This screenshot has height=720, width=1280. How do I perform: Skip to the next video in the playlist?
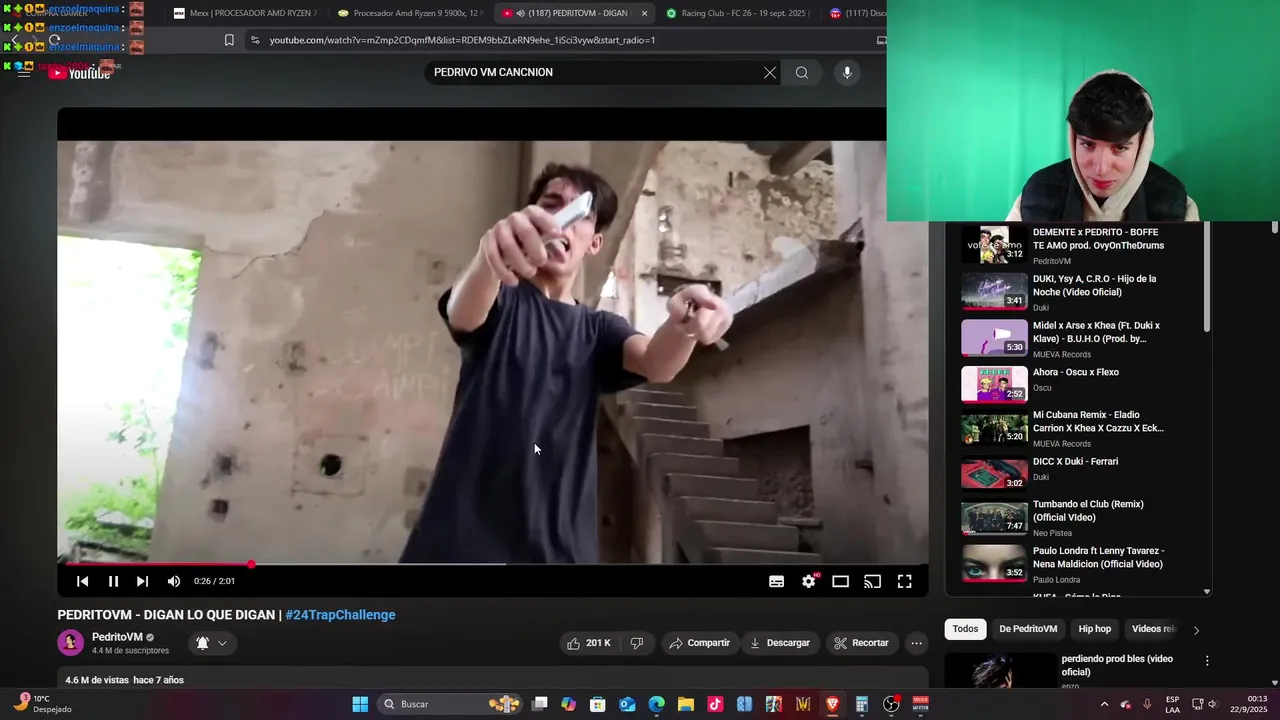click(x=142, y=581)
